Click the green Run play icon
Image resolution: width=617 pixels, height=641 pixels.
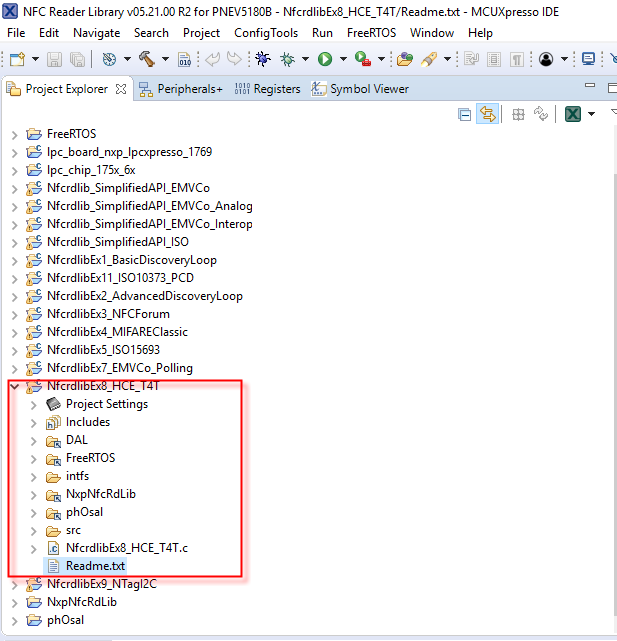[x=325, y=60]
